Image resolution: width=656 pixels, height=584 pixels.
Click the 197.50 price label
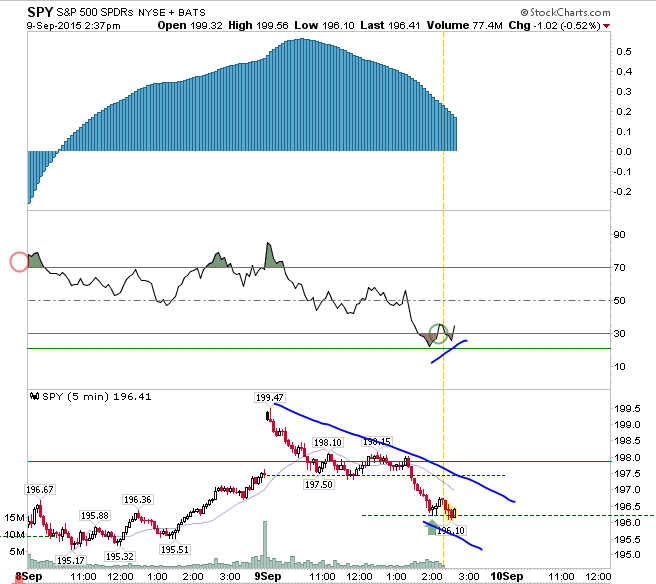click(319, 484)
